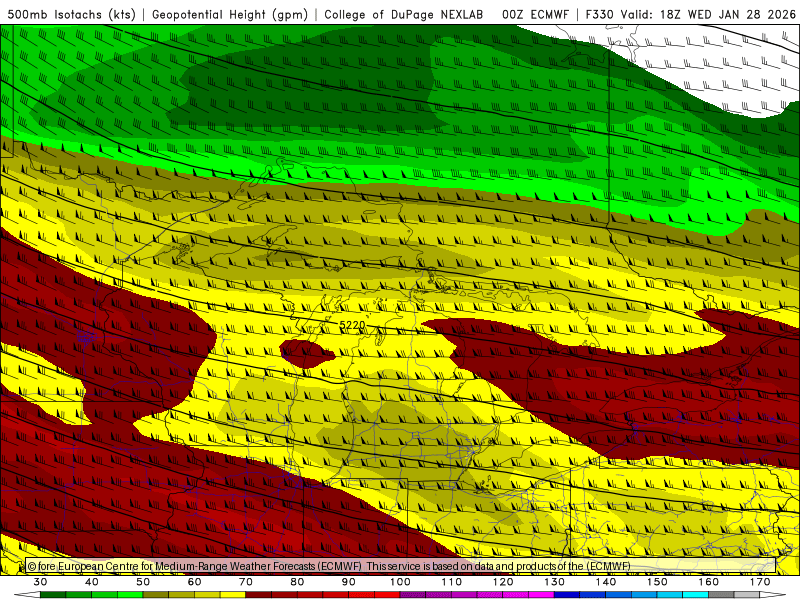The image size is (800, 600).
Task: Click the bright yellow swatch just below 70
Action: [x=233, y=595]
